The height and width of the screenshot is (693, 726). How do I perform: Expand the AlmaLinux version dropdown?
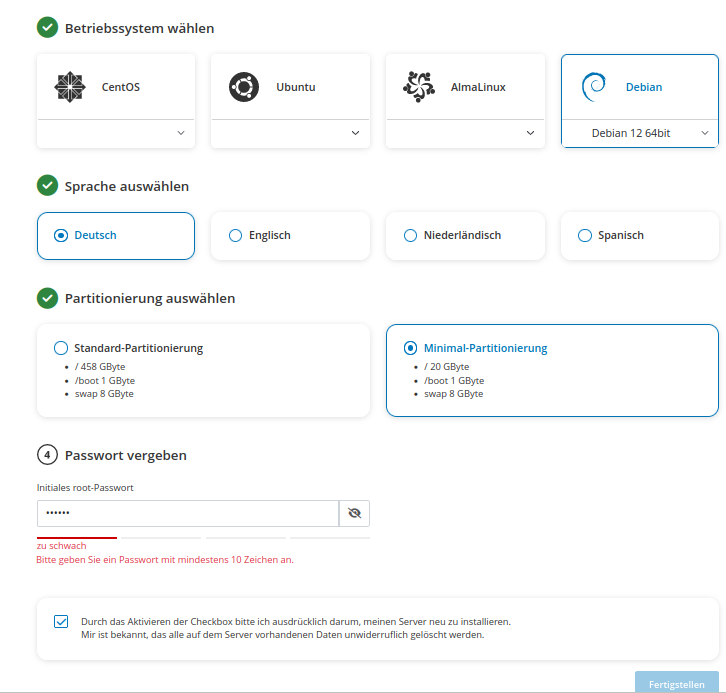465,133
